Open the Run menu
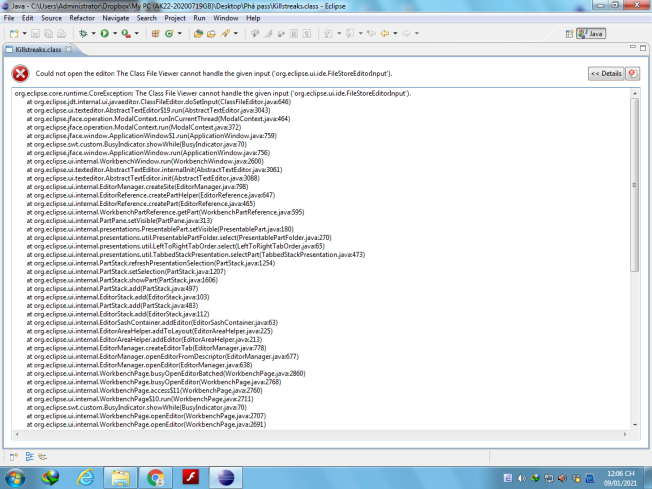 [199, 18]
